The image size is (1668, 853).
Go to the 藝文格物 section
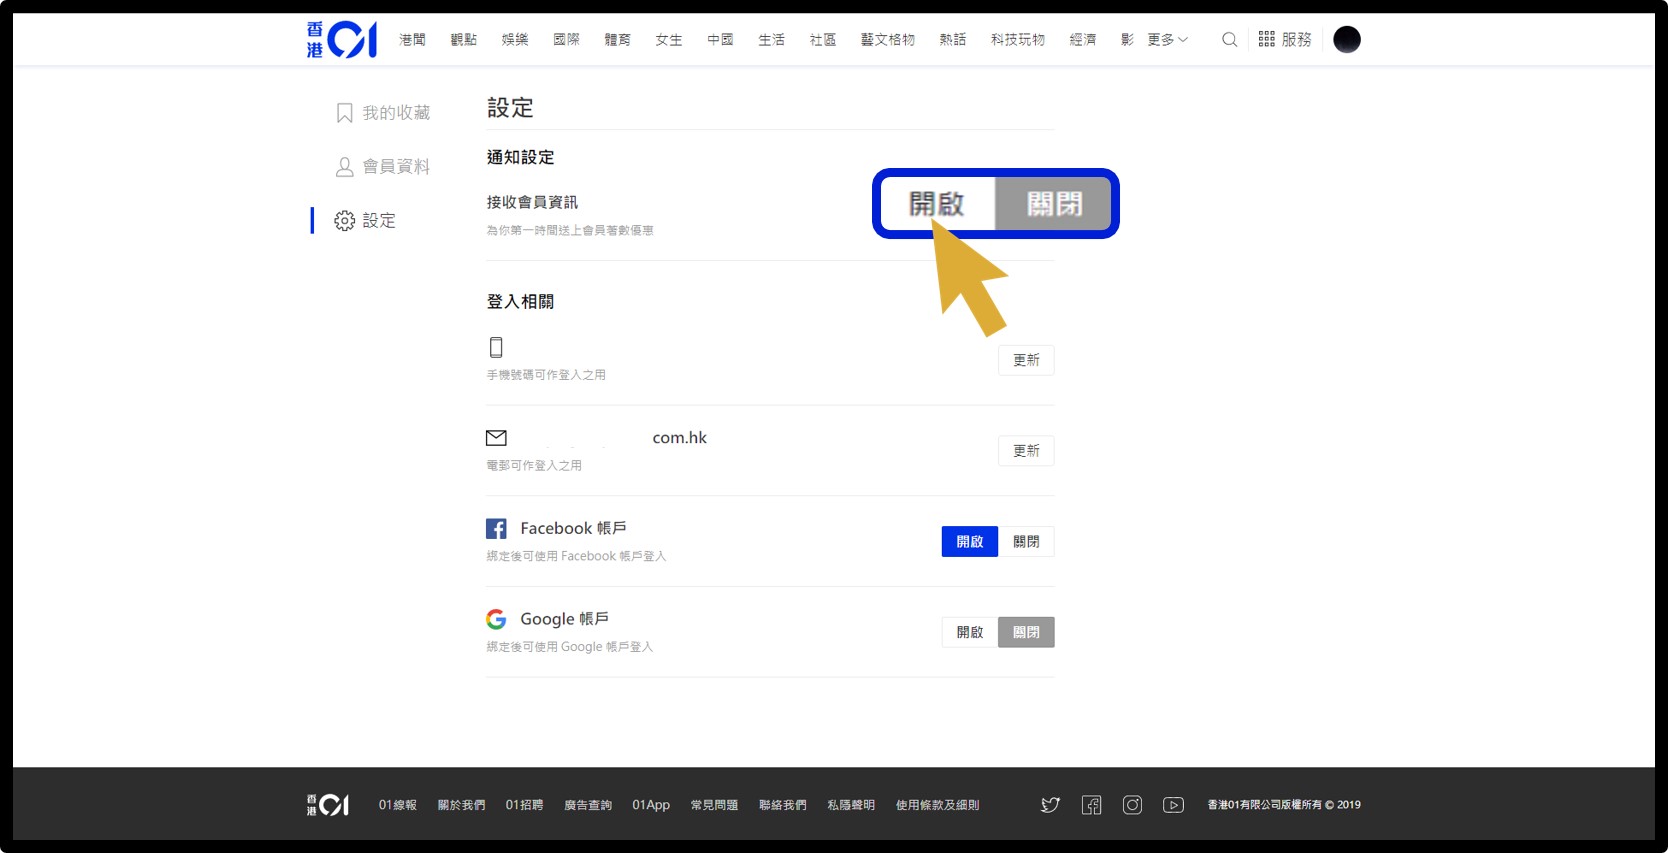[888, 40]
